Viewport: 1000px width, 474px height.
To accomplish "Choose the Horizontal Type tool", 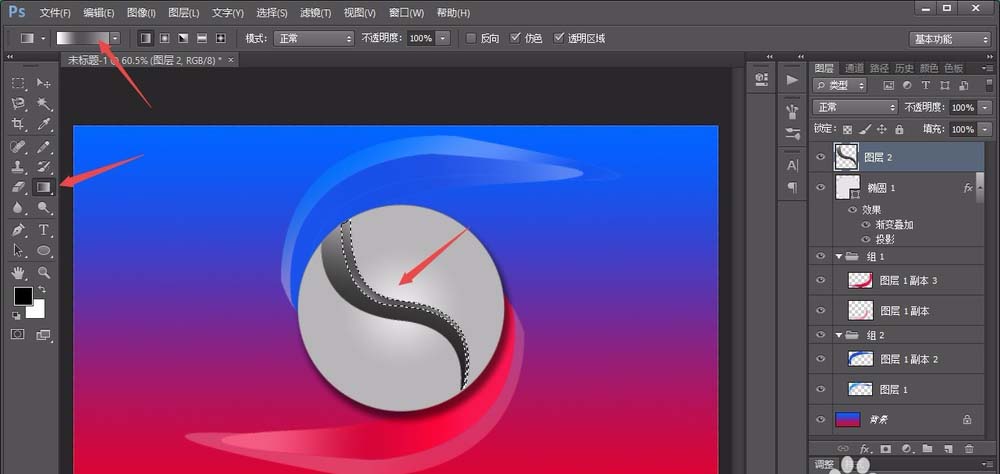I will click(44, 230).
